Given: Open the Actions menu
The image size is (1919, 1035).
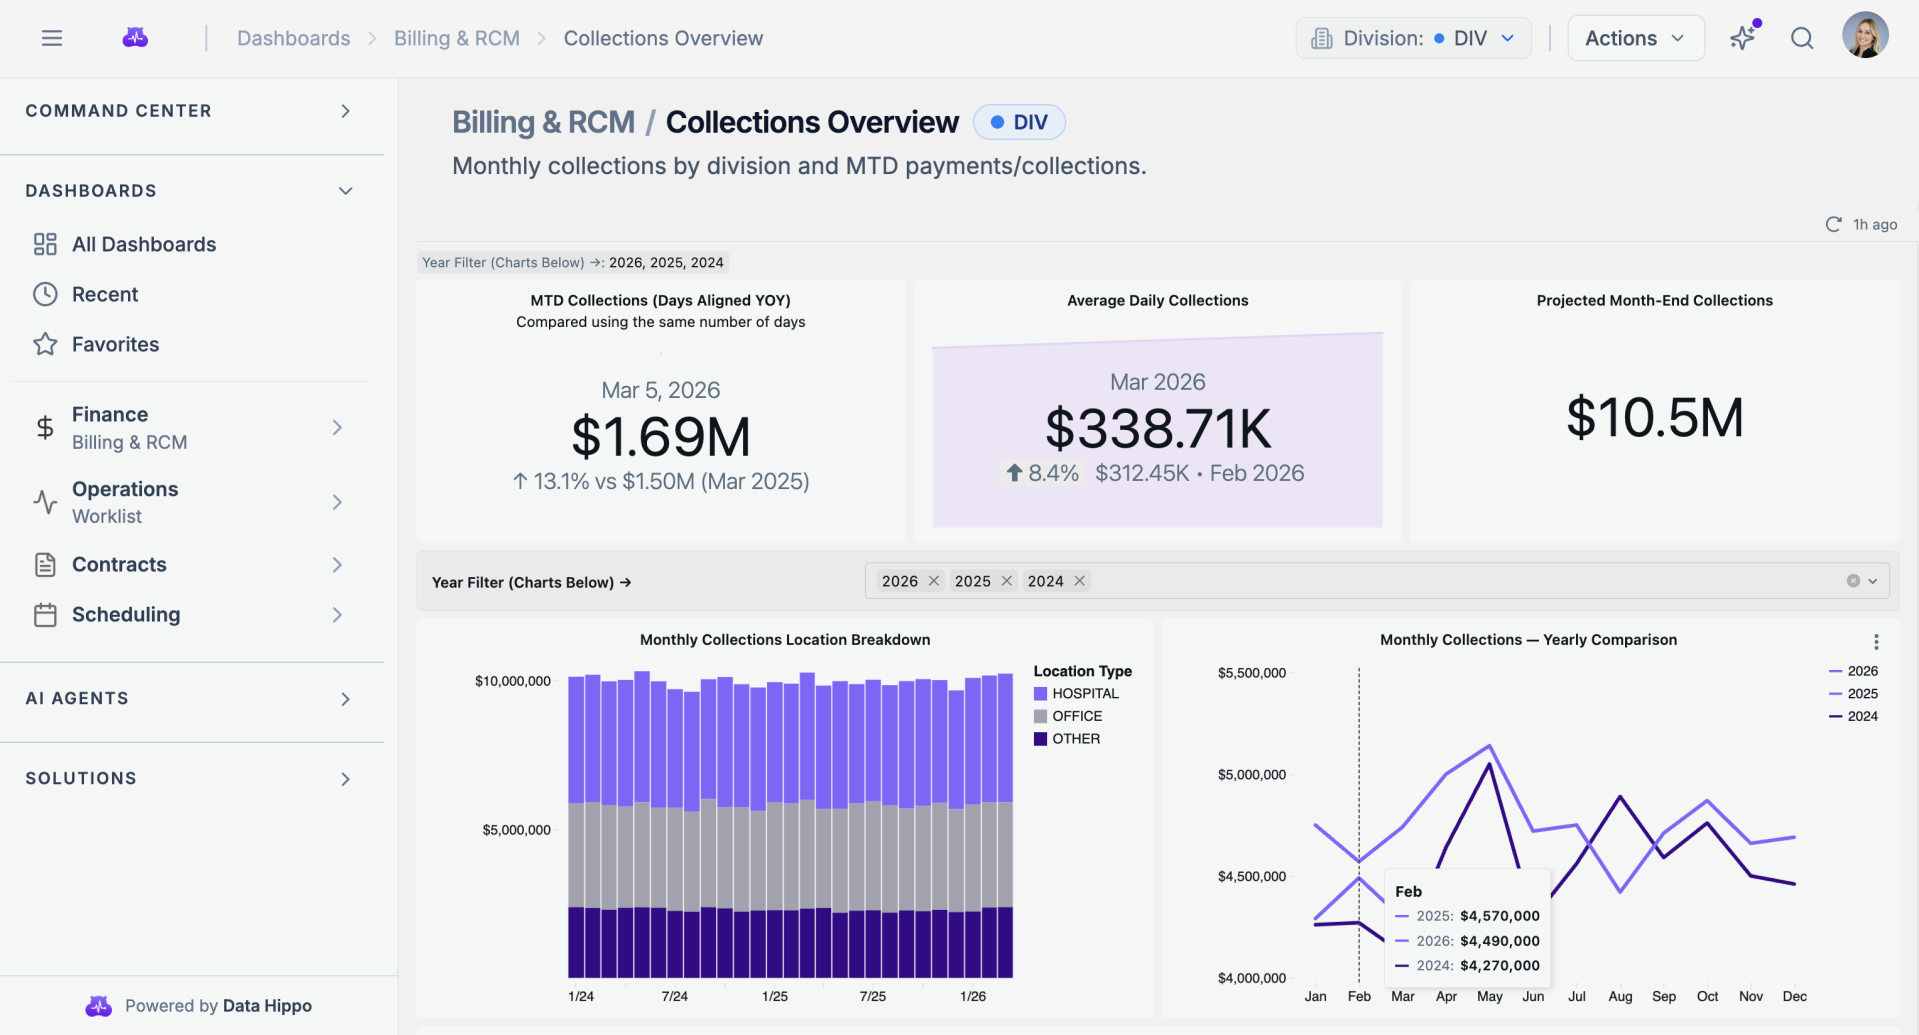Looking at the screenshot, I should (x=1635, y=37).
